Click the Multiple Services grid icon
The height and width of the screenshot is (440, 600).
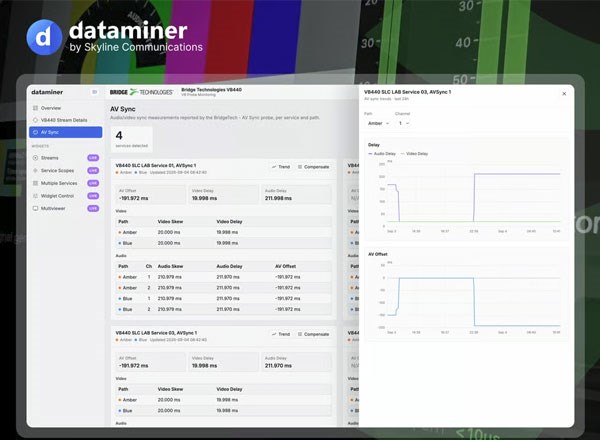35,183
